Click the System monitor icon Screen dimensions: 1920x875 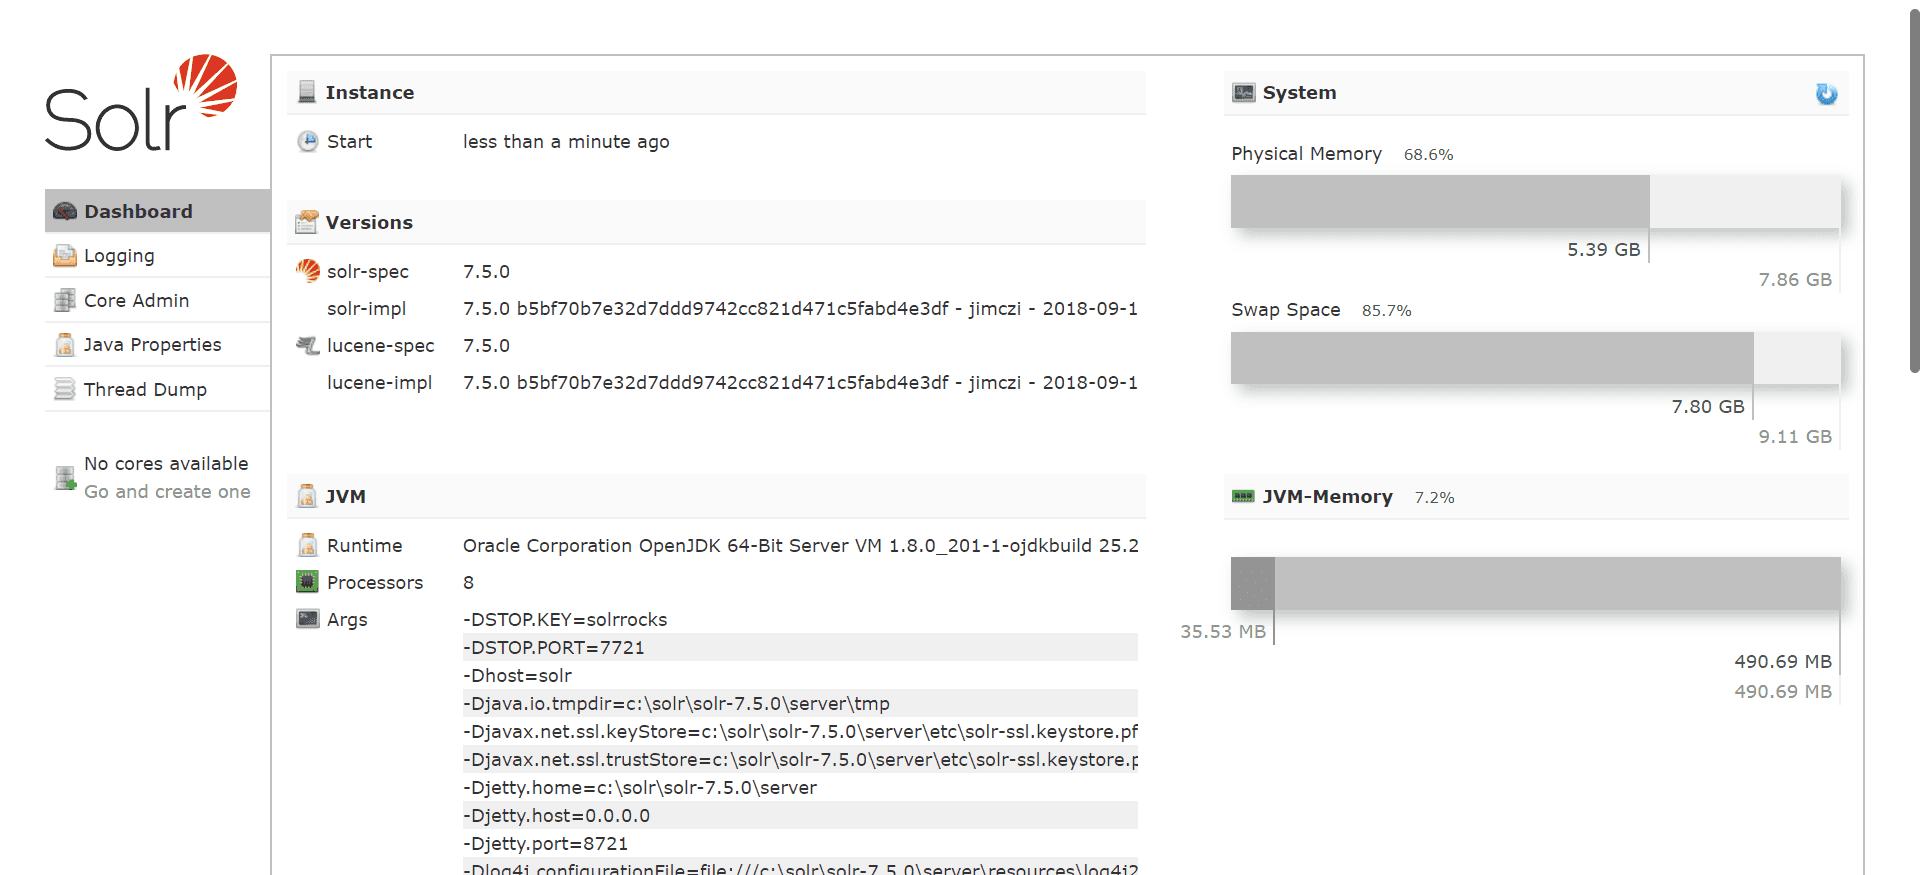(1244, 93)
